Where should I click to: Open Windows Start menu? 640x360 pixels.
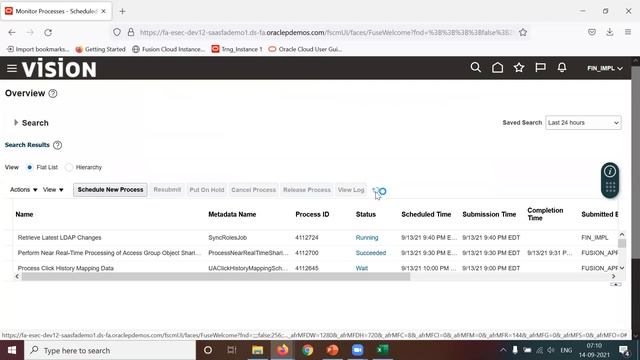click(12, 350)
